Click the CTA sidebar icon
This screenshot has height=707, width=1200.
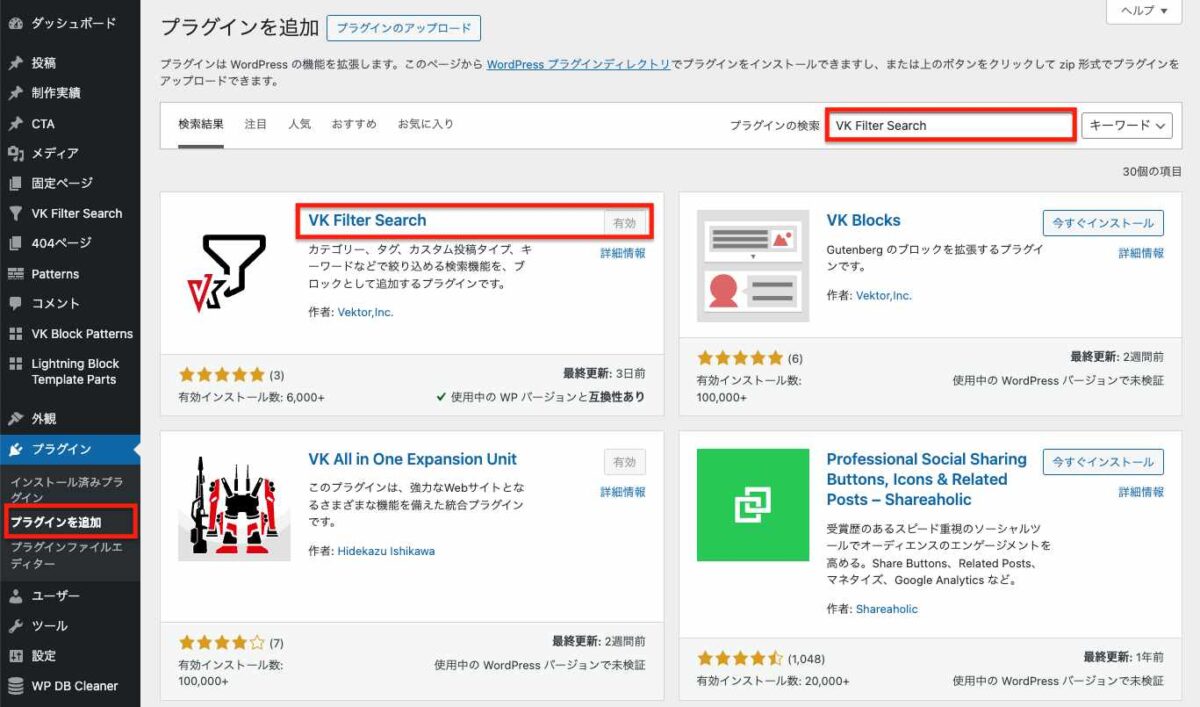coord(14,122)
